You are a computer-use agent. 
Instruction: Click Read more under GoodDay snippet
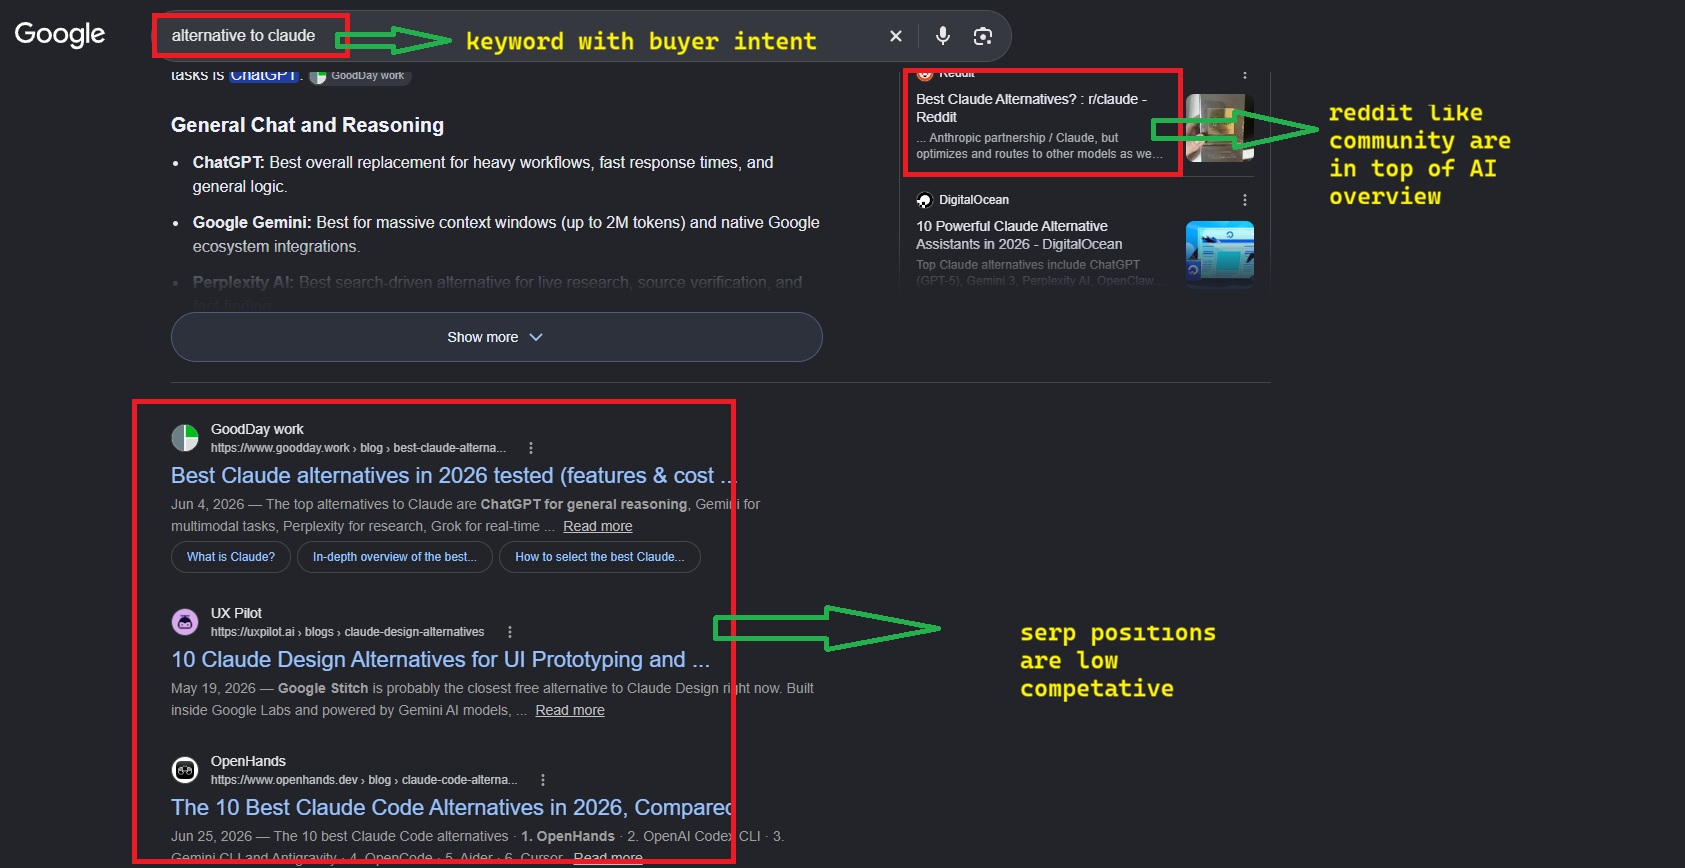597,526
